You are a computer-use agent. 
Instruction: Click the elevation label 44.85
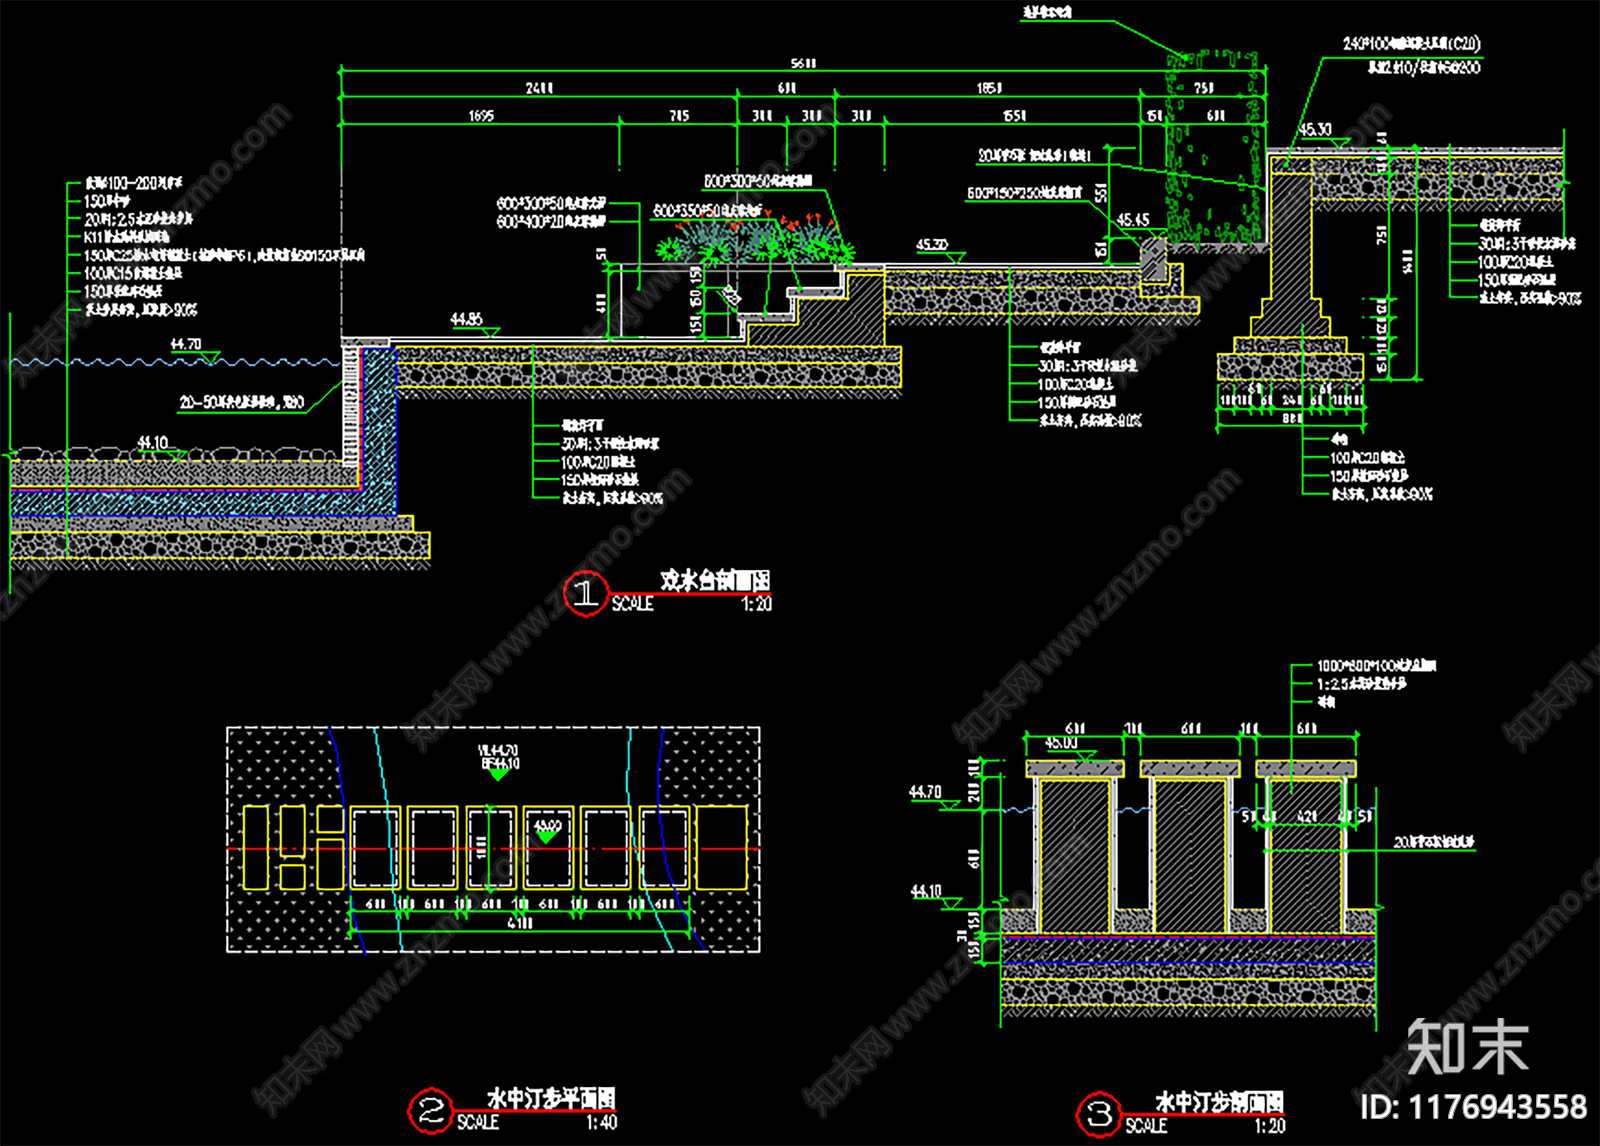click(x=466, y=320)
